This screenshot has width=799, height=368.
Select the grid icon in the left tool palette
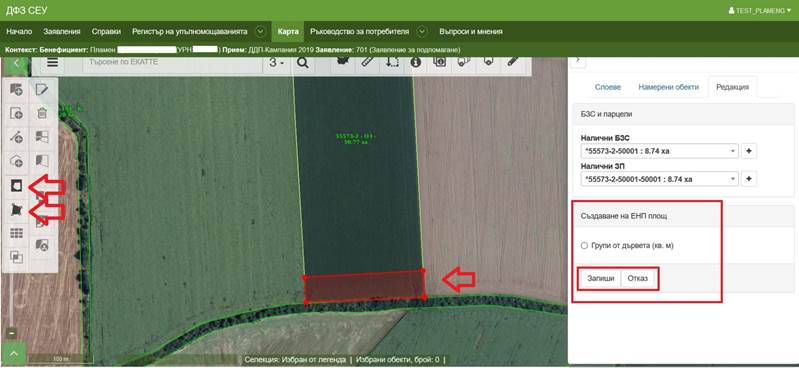(x=17, y=233)
